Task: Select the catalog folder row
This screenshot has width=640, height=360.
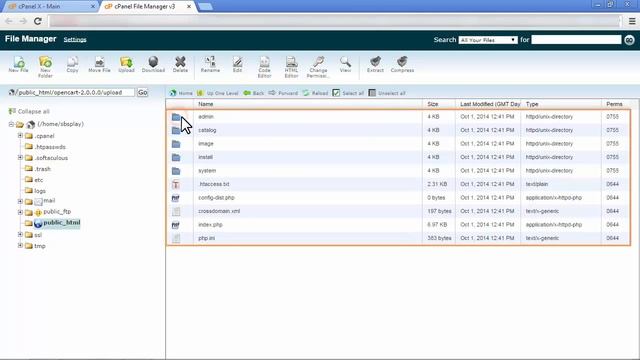Action: click(x=398, y=130)
